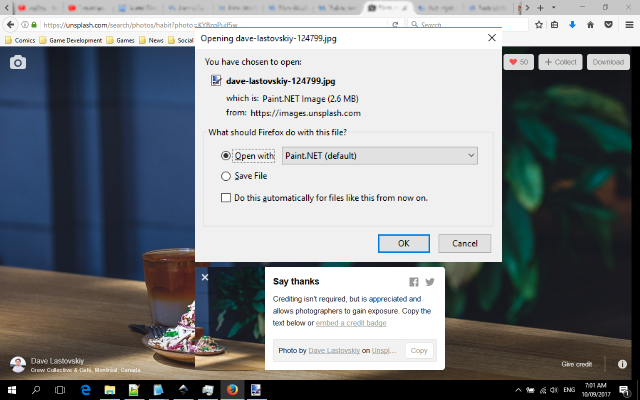Copy the photo credit text

tap(419, 351)
